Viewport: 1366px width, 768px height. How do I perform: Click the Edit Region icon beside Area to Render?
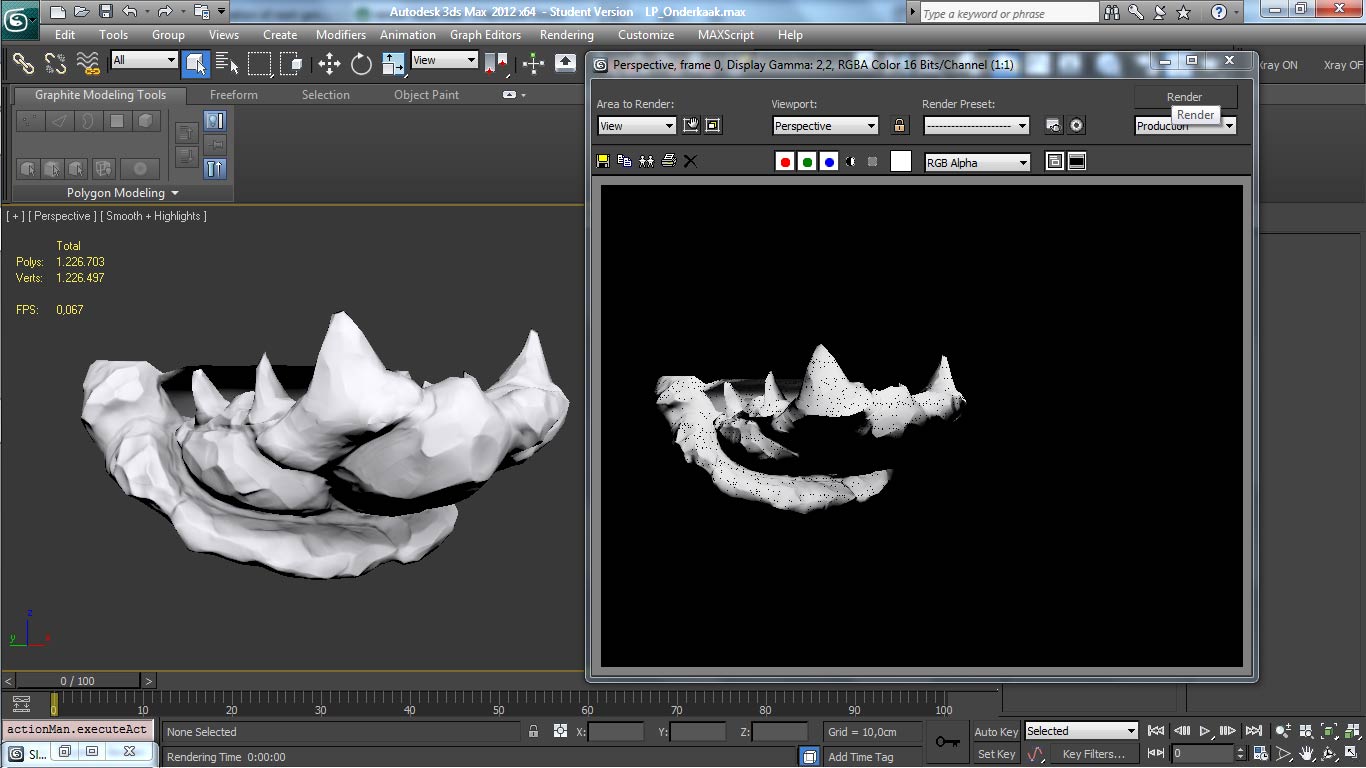pyautogui.click(x=691, y=125)
